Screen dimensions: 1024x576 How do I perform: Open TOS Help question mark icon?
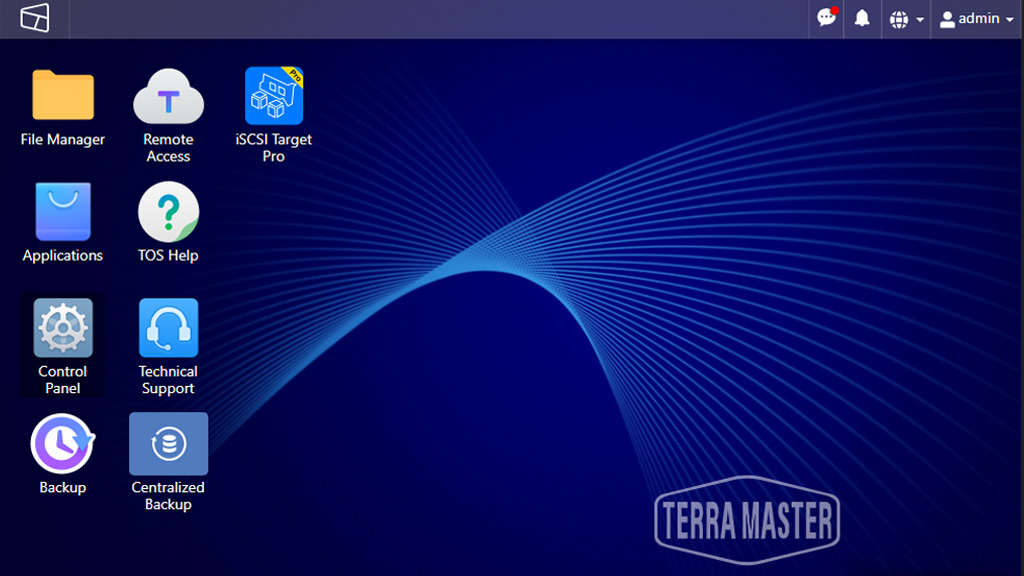[168, 212]
